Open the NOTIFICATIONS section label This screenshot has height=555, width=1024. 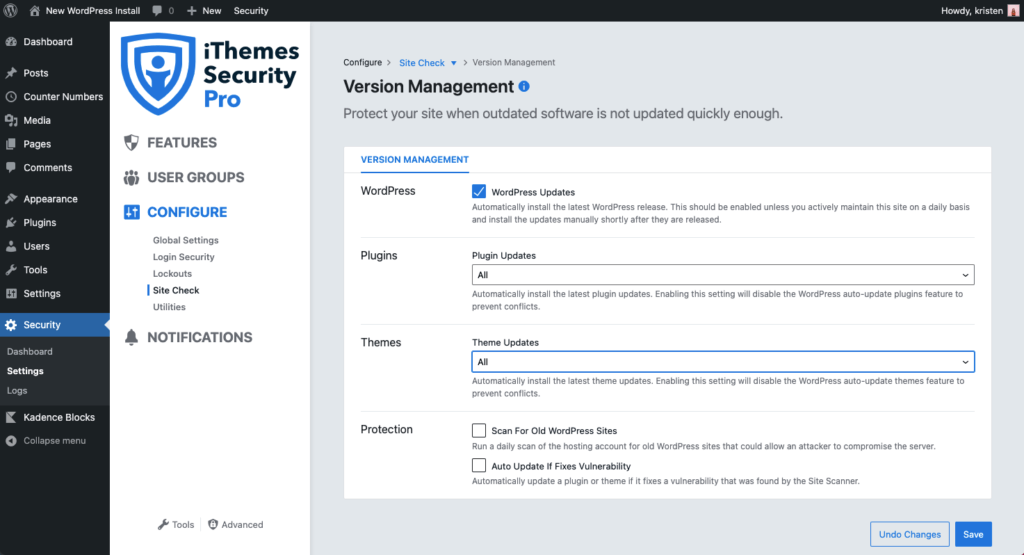click(199, 338)
